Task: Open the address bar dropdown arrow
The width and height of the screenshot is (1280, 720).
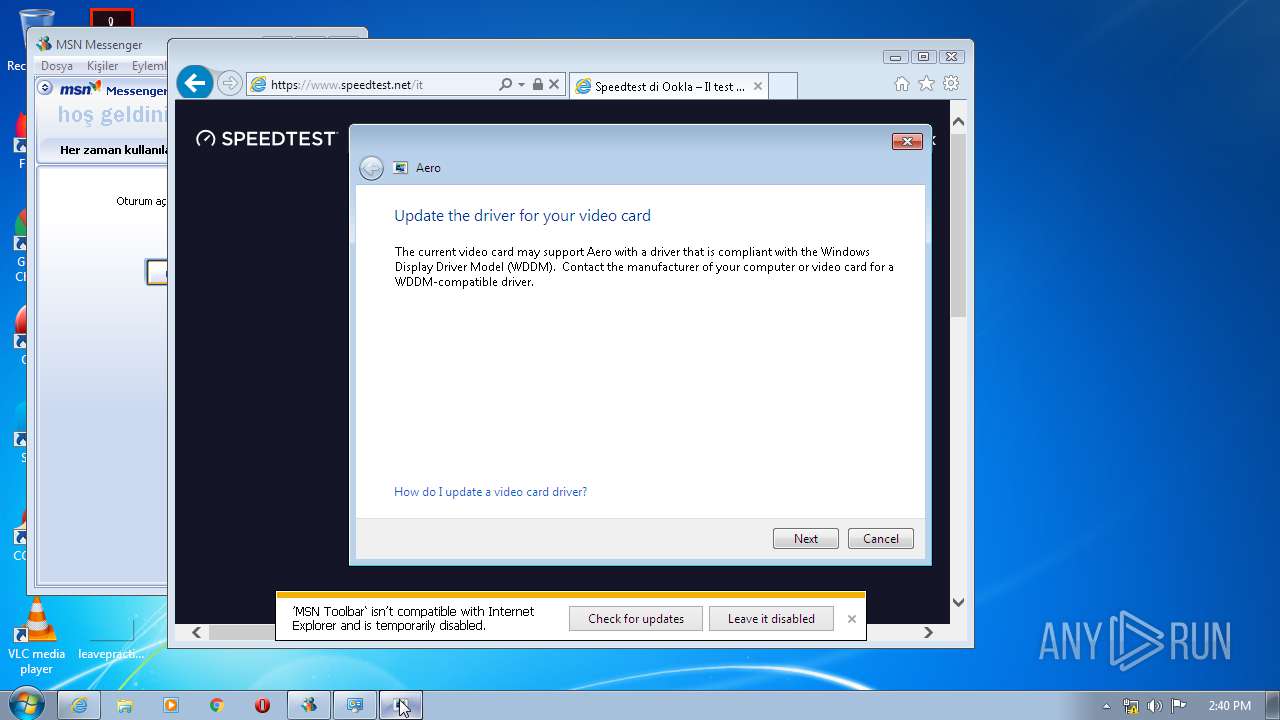Action: 521,85
